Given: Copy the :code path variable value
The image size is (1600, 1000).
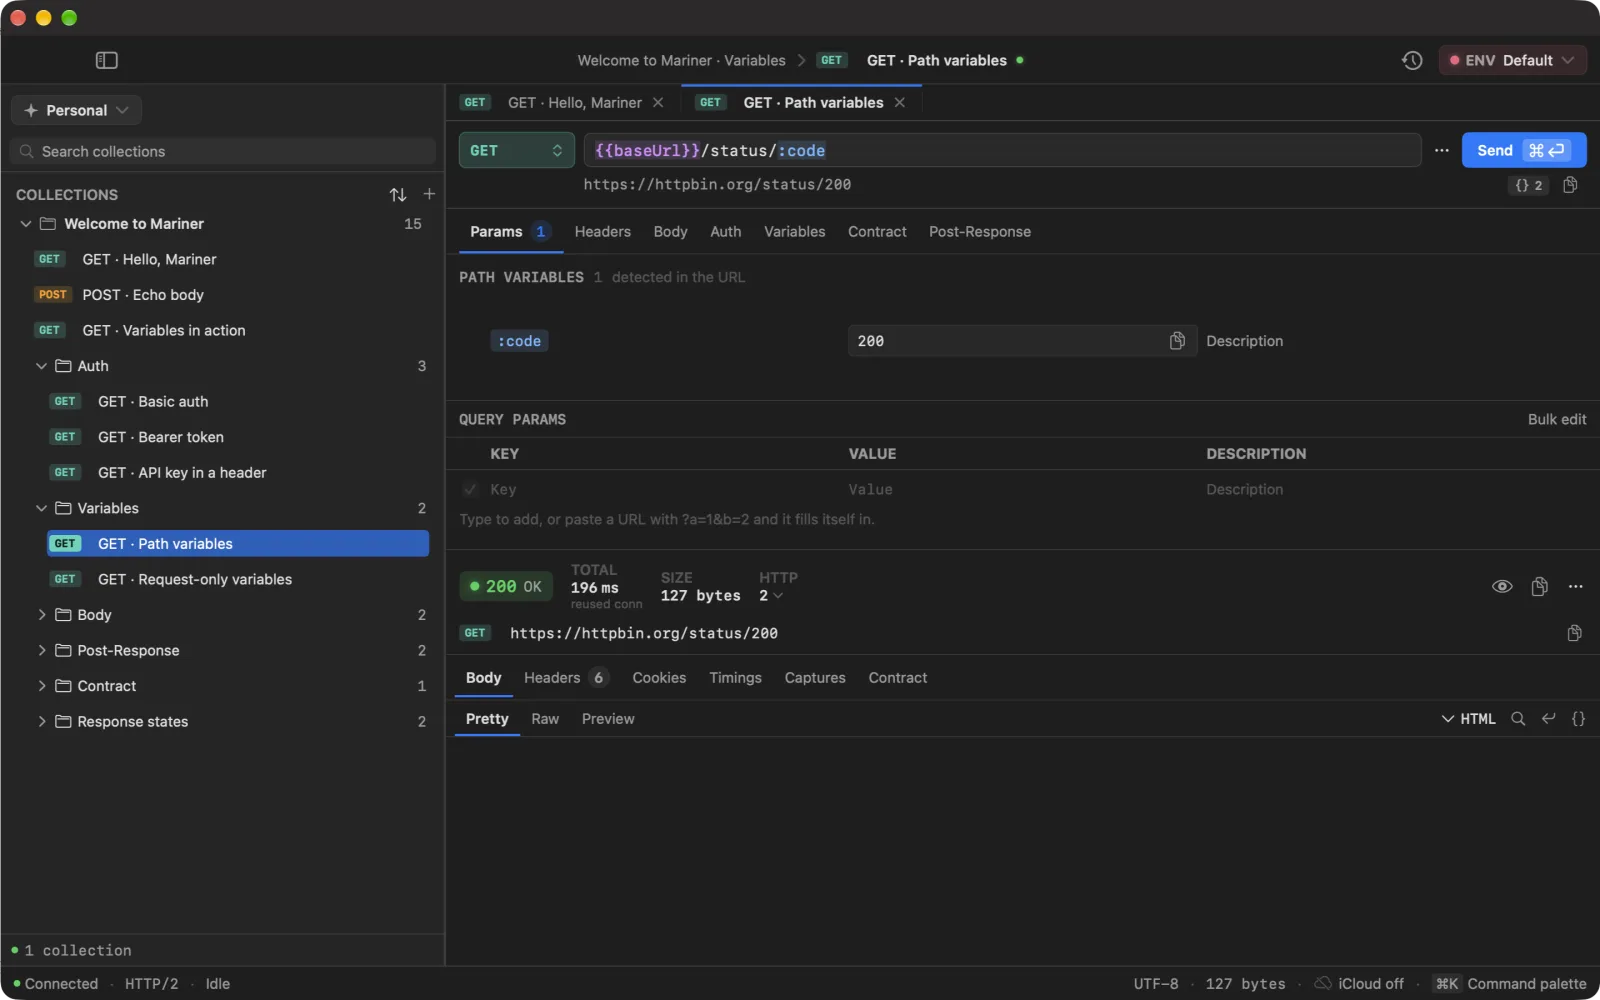Looking at the screenshot, I should tap(1177, 341).
